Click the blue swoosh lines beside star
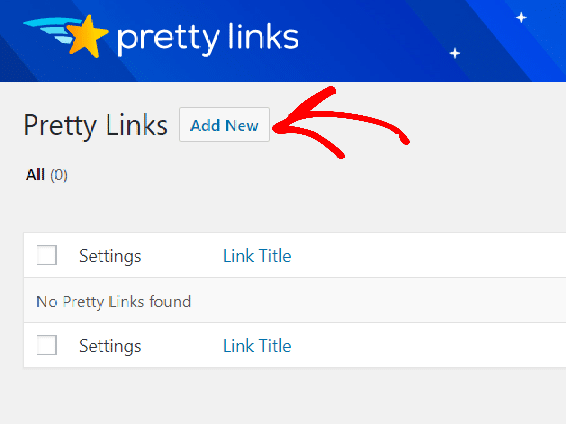 point(49,31)
